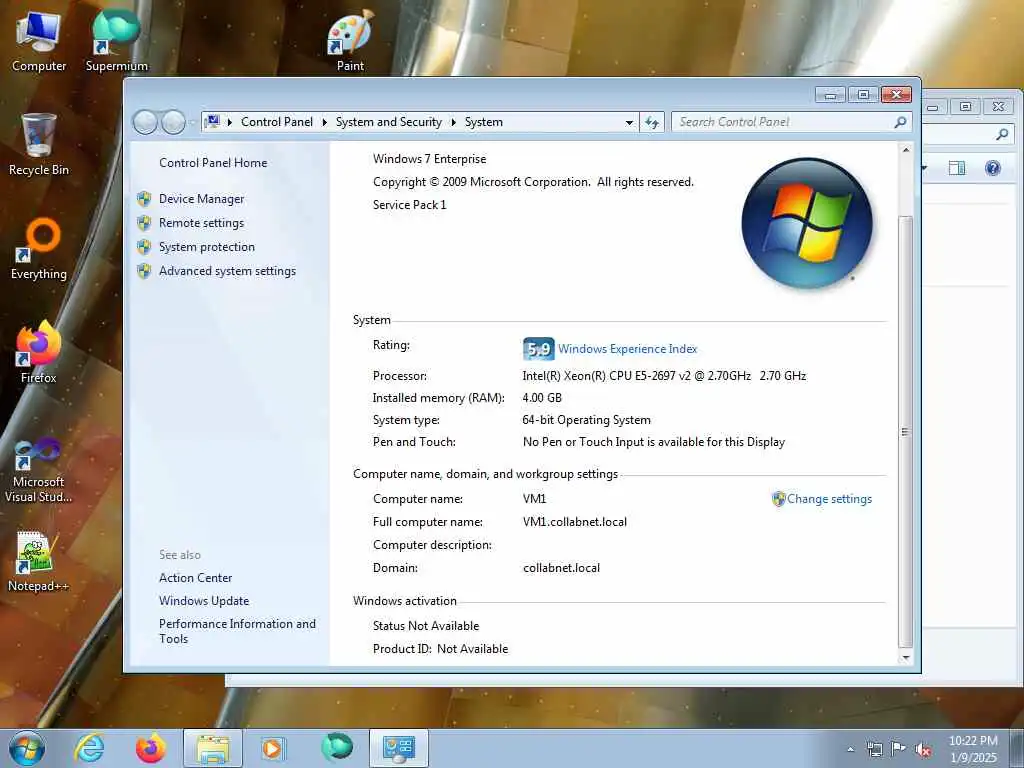1024x768 pixels.
Task: Open Windows Media Player from taskbar
Action: (x=273, y=748)
